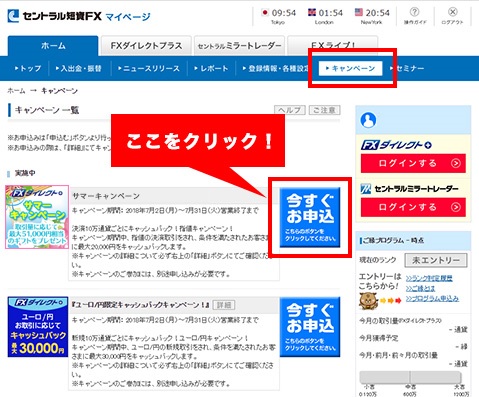Viewport: 479px width, 397px height.
Task: Click the US flag New York clock
Action: 372,16
